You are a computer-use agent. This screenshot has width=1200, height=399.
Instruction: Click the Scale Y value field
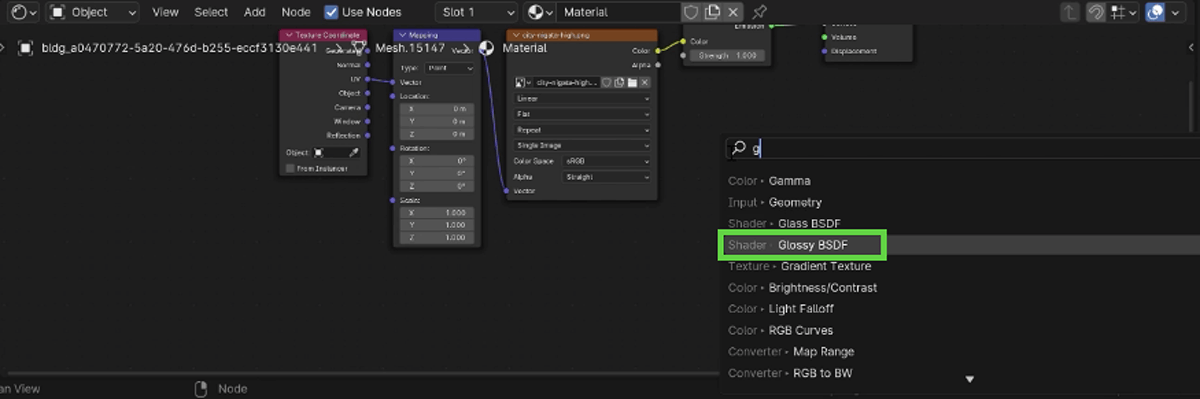coord(438,225)
